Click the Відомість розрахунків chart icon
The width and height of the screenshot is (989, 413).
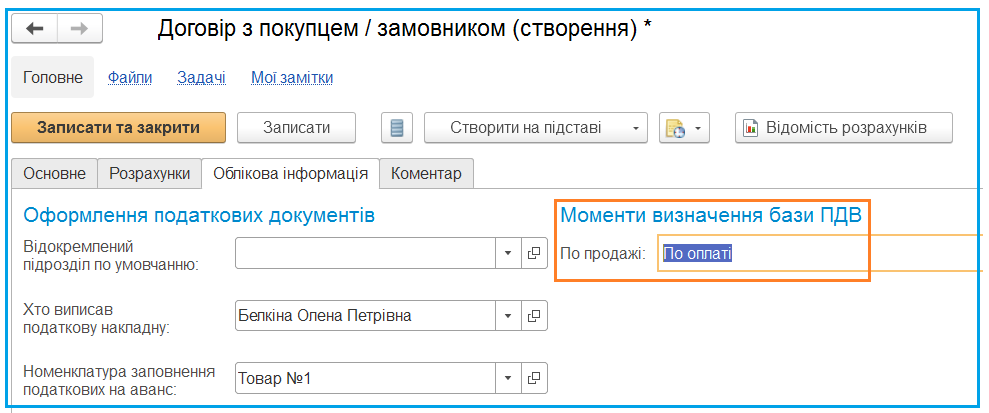751,128
